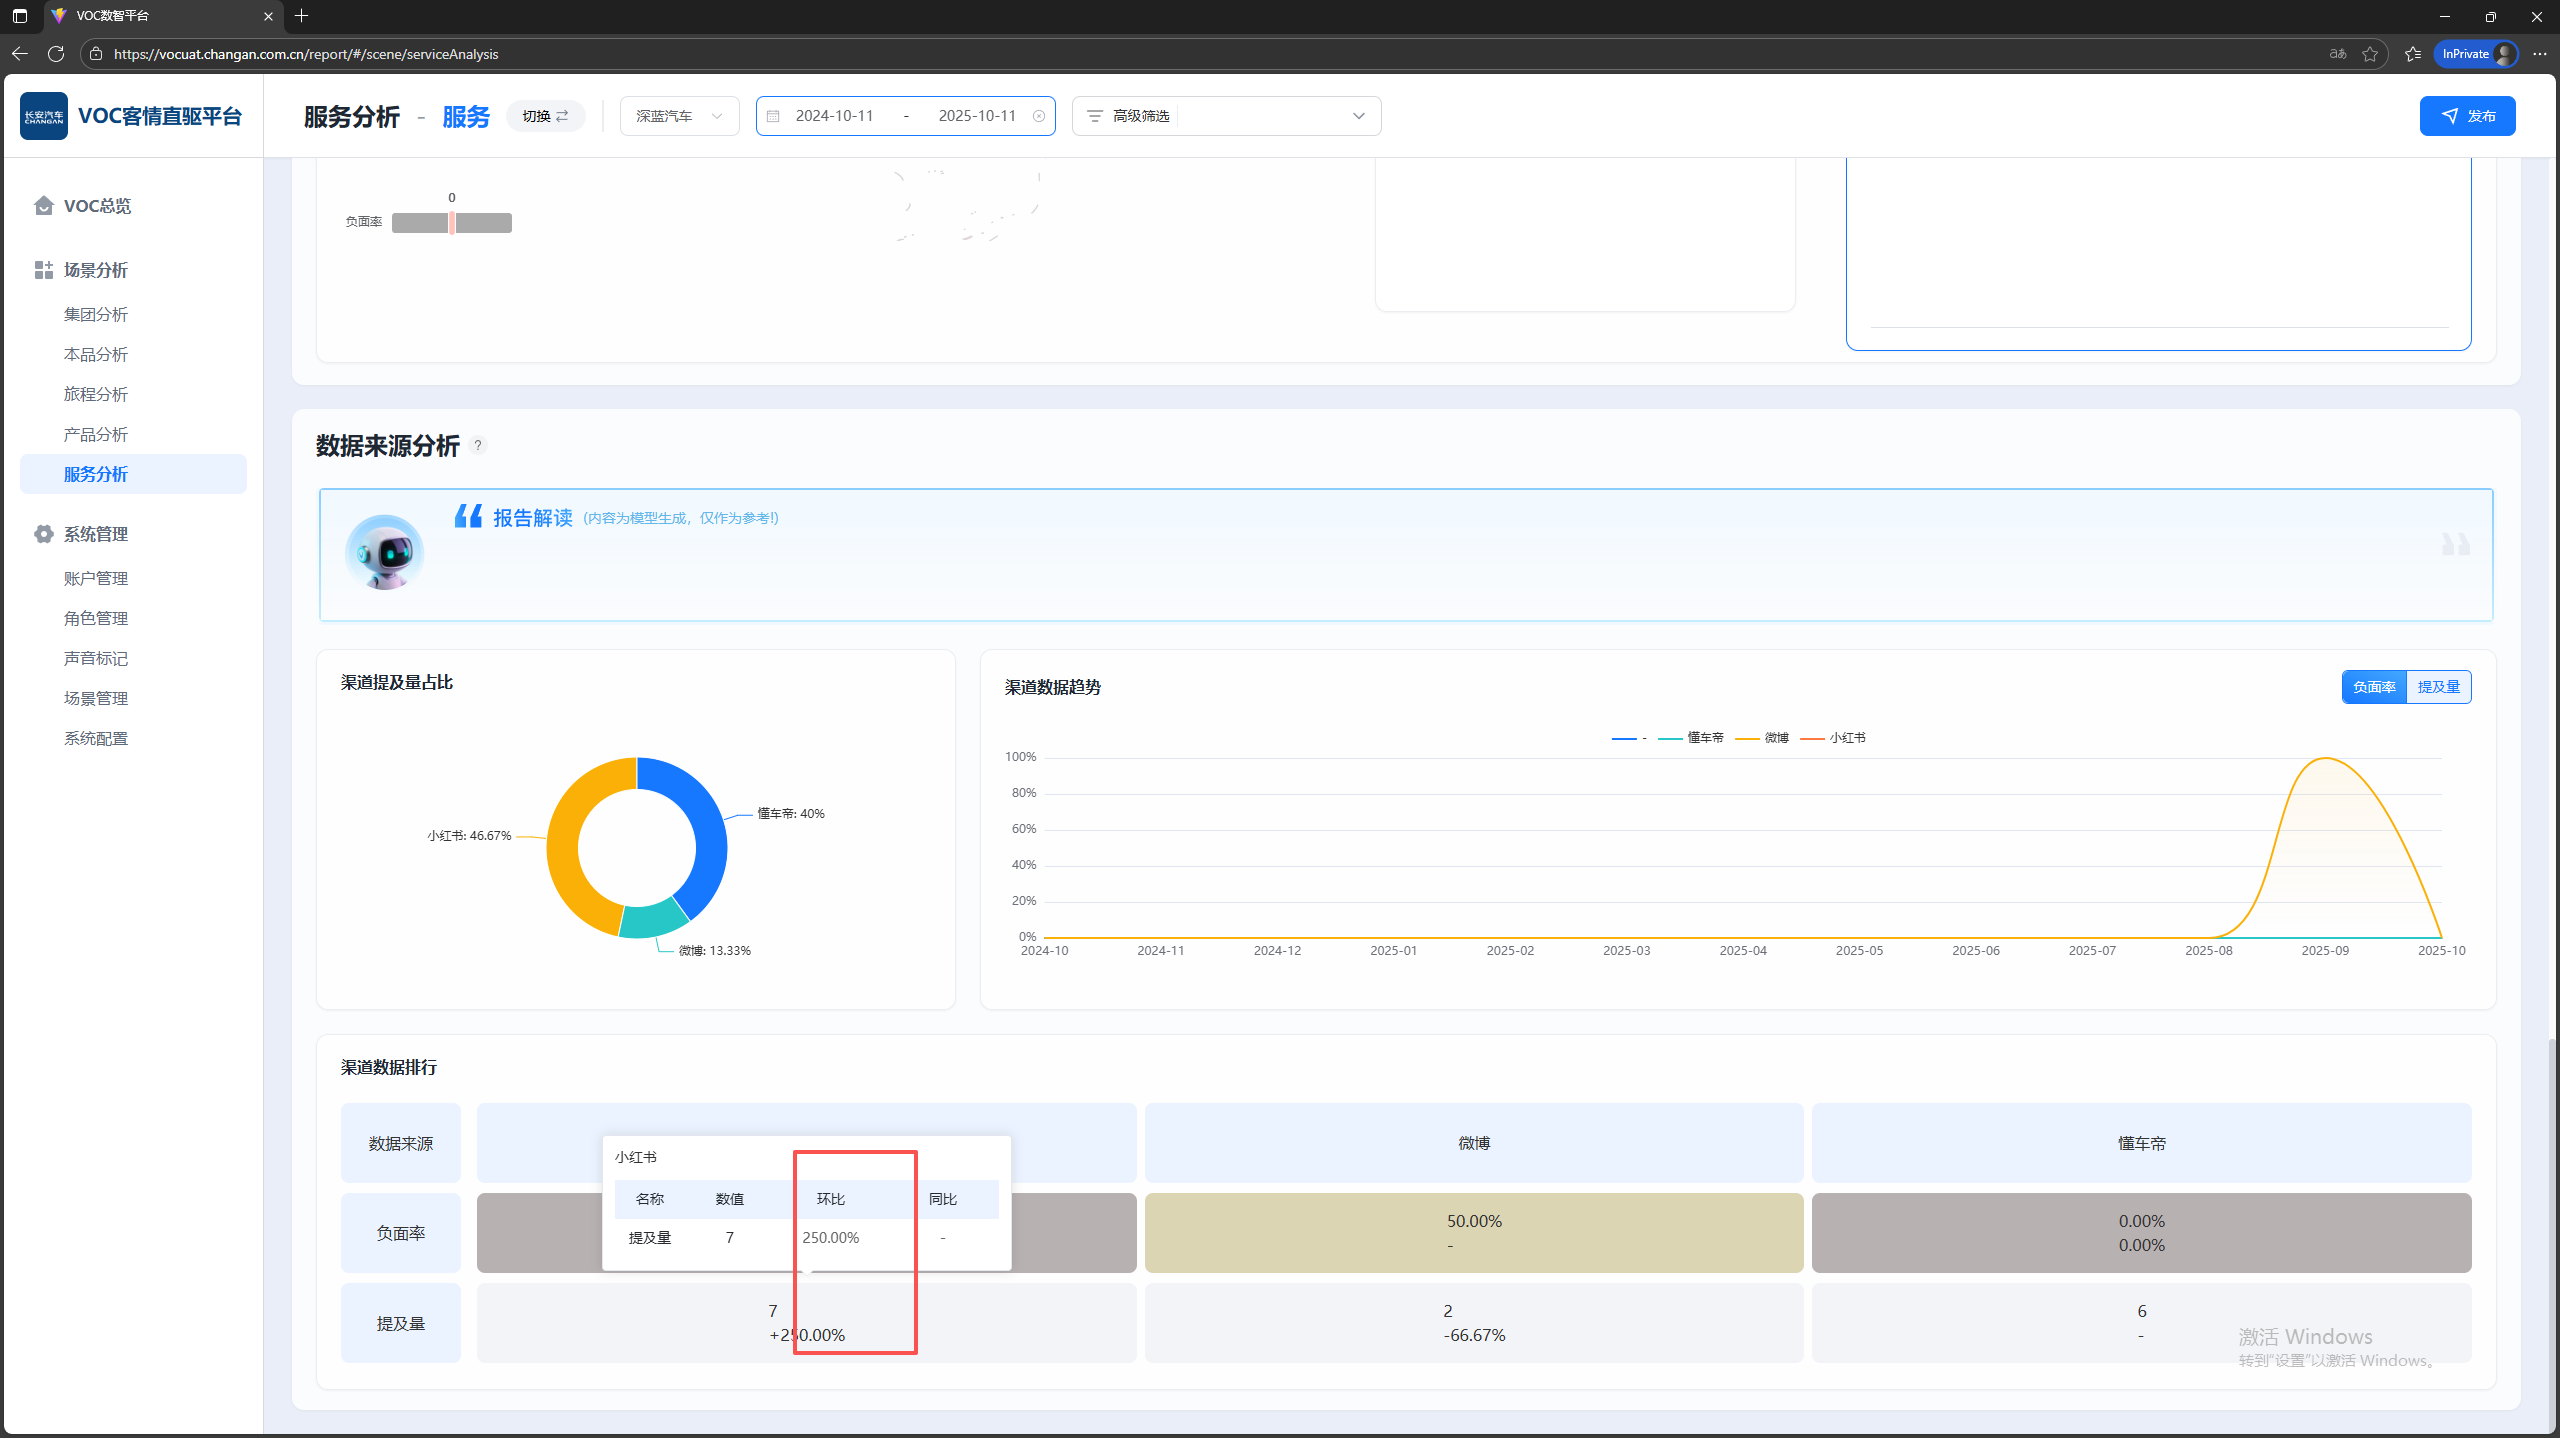Image resolution: width=2560 pixels, height=1438 pixels.
Task: Click the 发布 publish button
Action: click(x=2467, y=116)
